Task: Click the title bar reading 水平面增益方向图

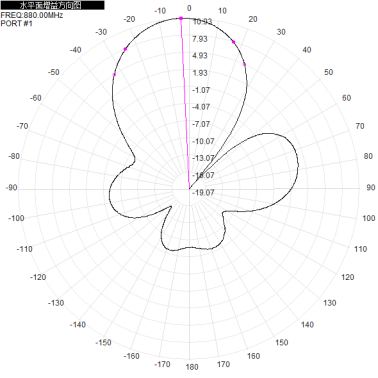Action: (52, 5)
